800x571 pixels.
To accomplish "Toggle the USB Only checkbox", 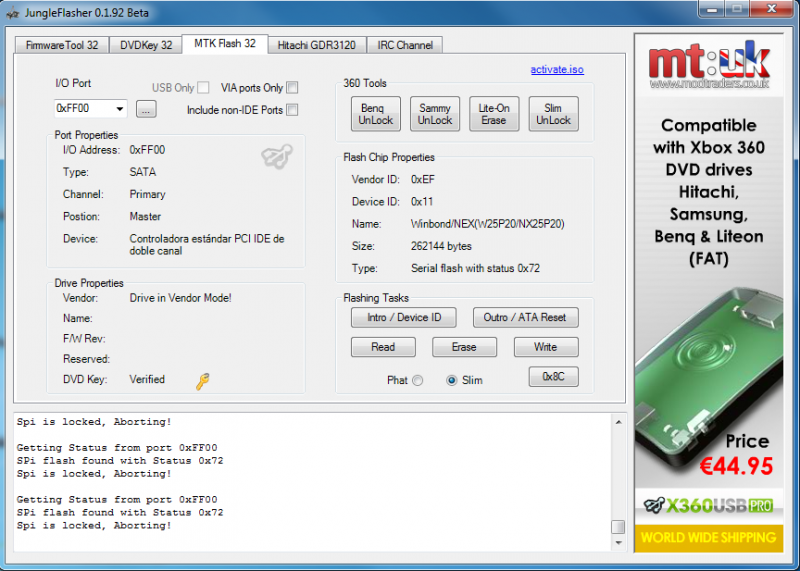I will tap(203, 88).
